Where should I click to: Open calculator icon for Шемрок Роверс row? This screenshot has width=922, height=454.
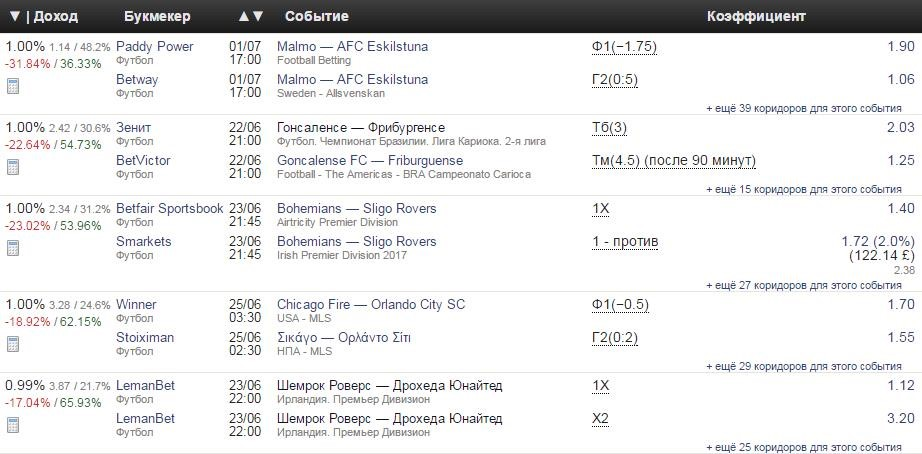(x=13, y=425)
